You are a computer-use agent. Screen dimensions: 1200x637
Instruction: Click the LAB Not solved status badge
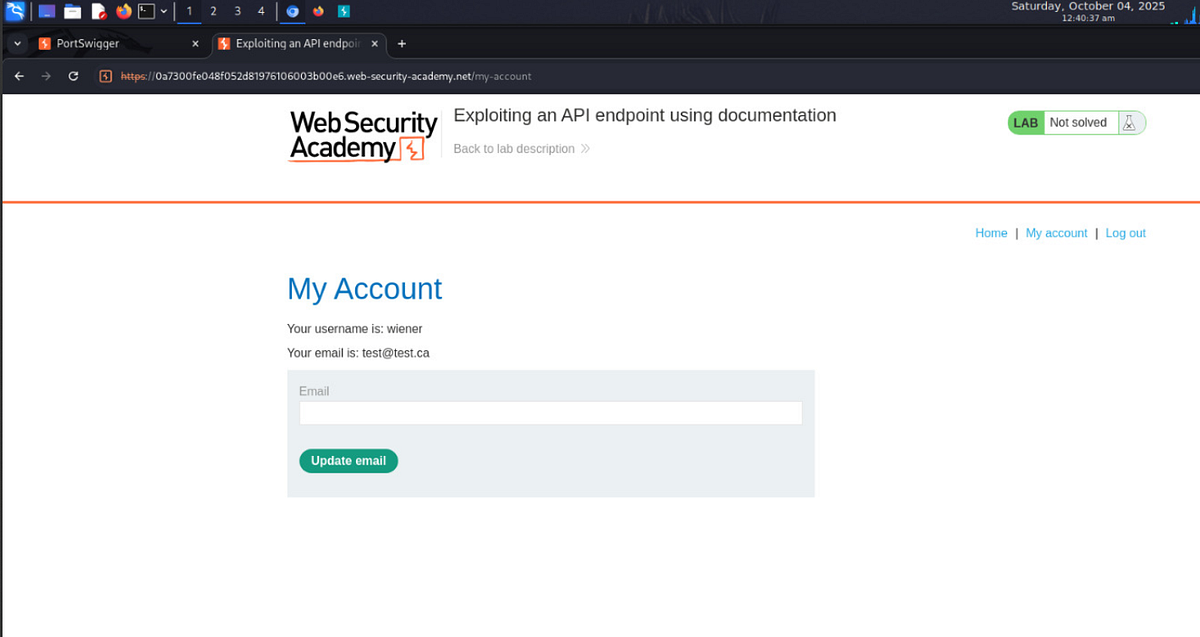pyautogui.click(x=1077, y=122)
